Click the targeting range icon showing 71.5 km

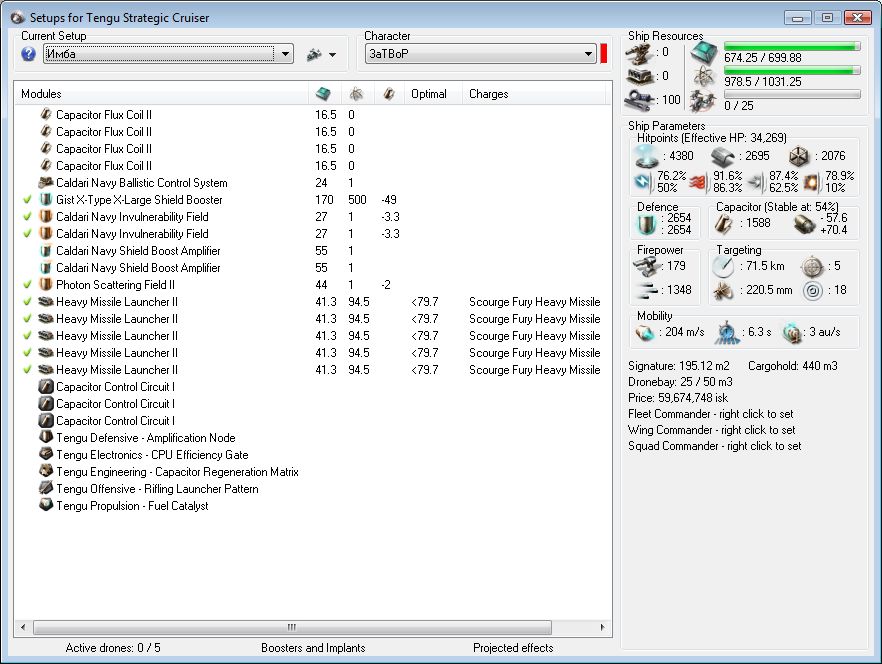pos(723,266)
